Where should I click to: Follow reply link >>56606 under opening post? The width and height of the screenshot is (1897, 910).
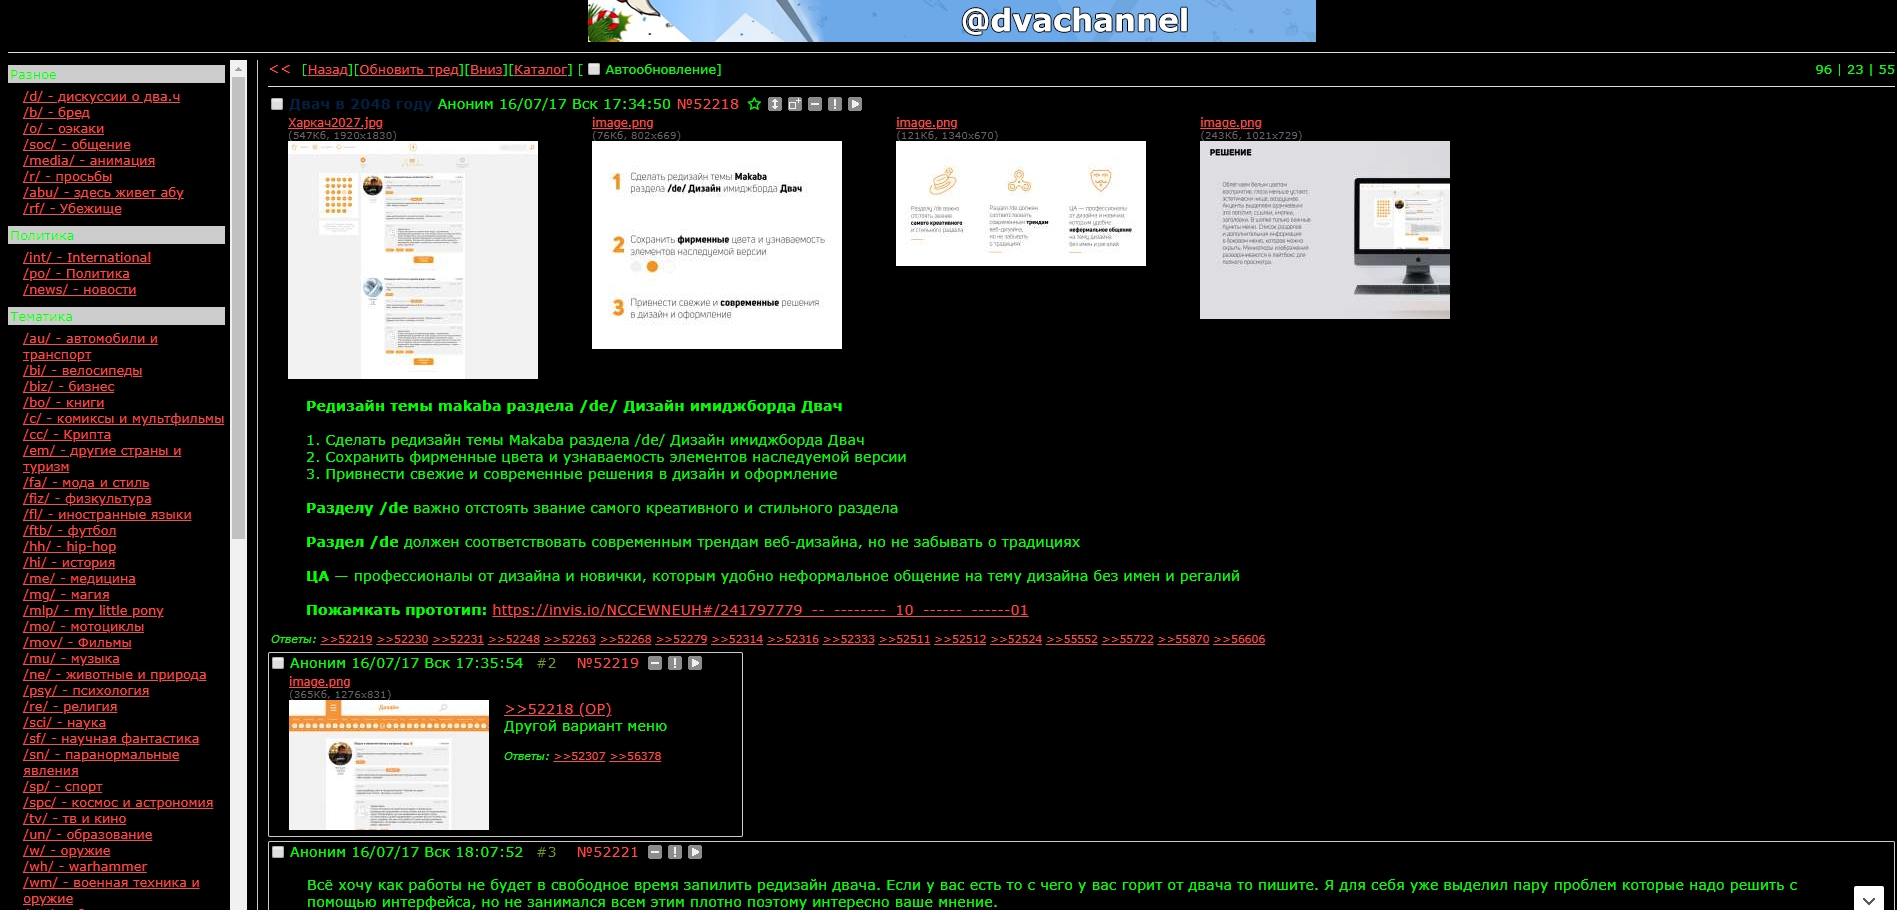1239,639
